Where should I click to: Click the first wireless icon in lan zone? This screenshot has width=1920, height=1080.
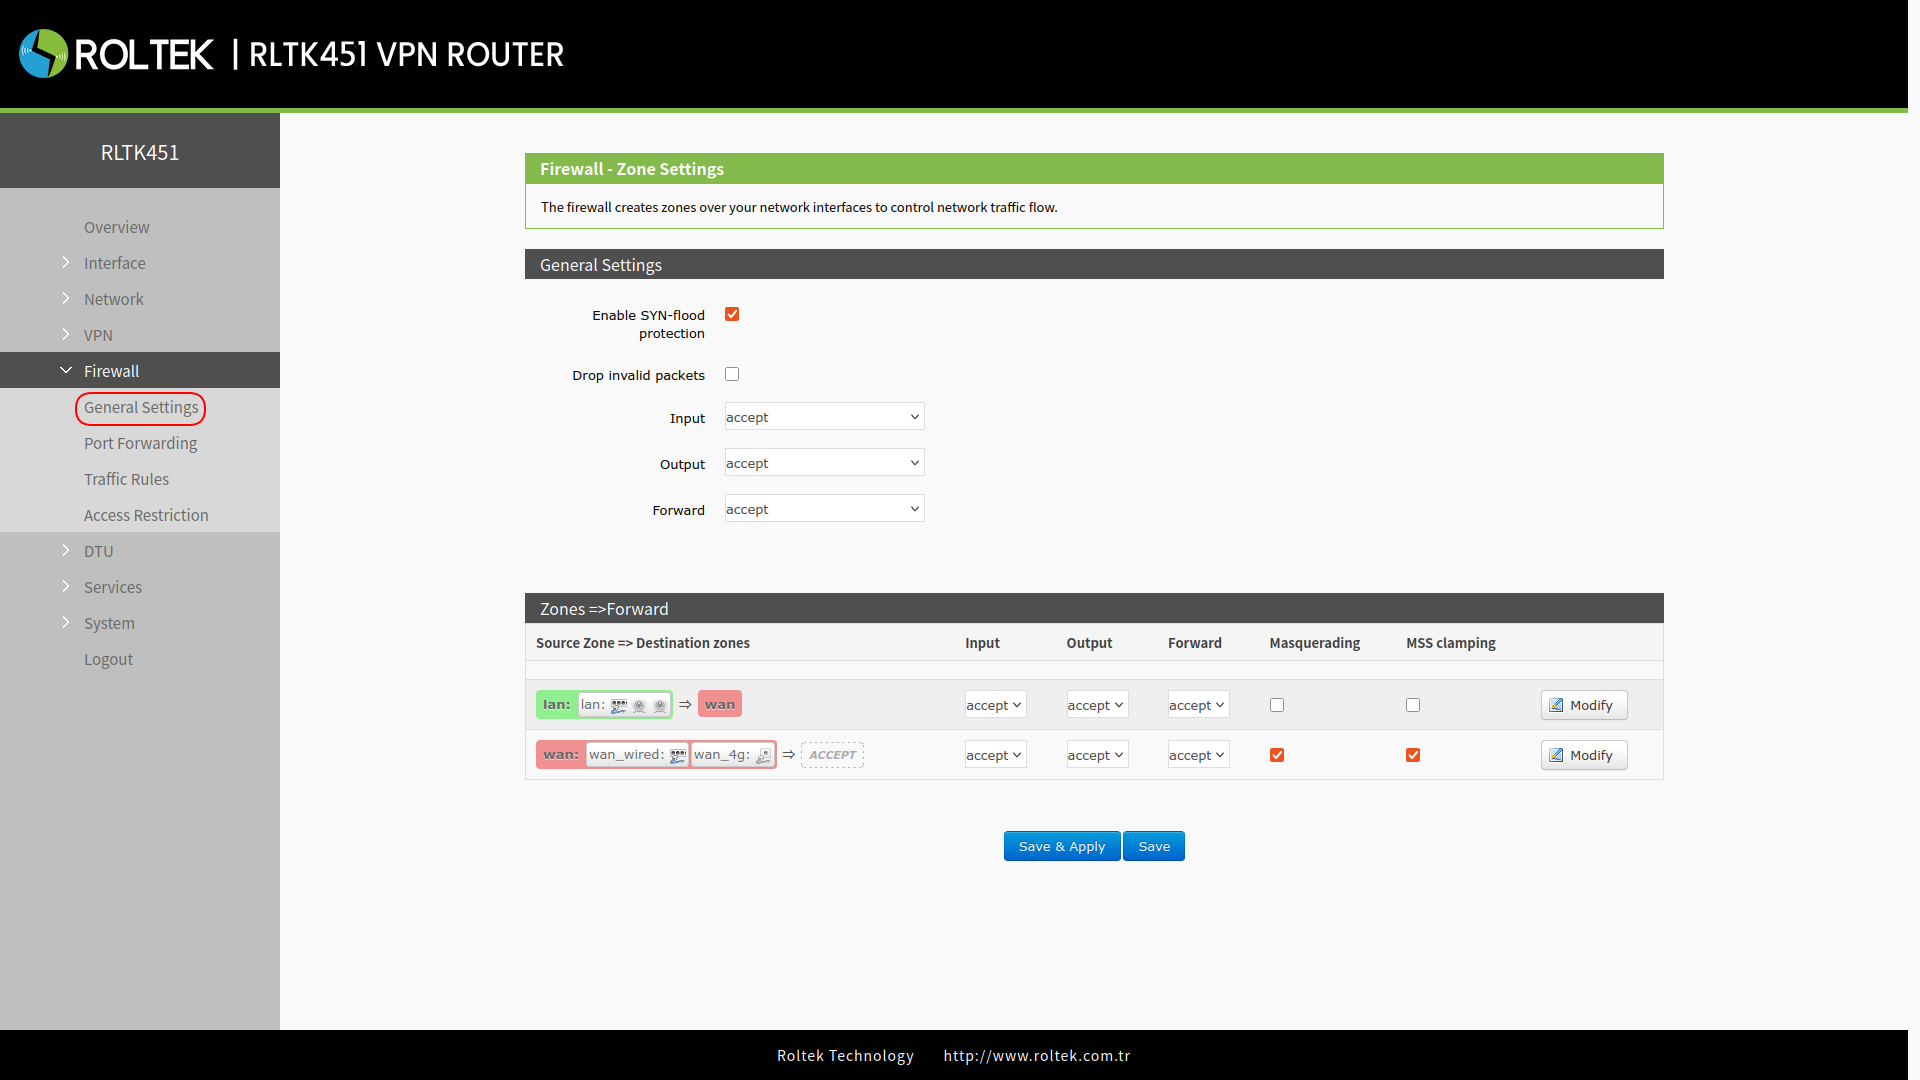[x=639, y=706]
